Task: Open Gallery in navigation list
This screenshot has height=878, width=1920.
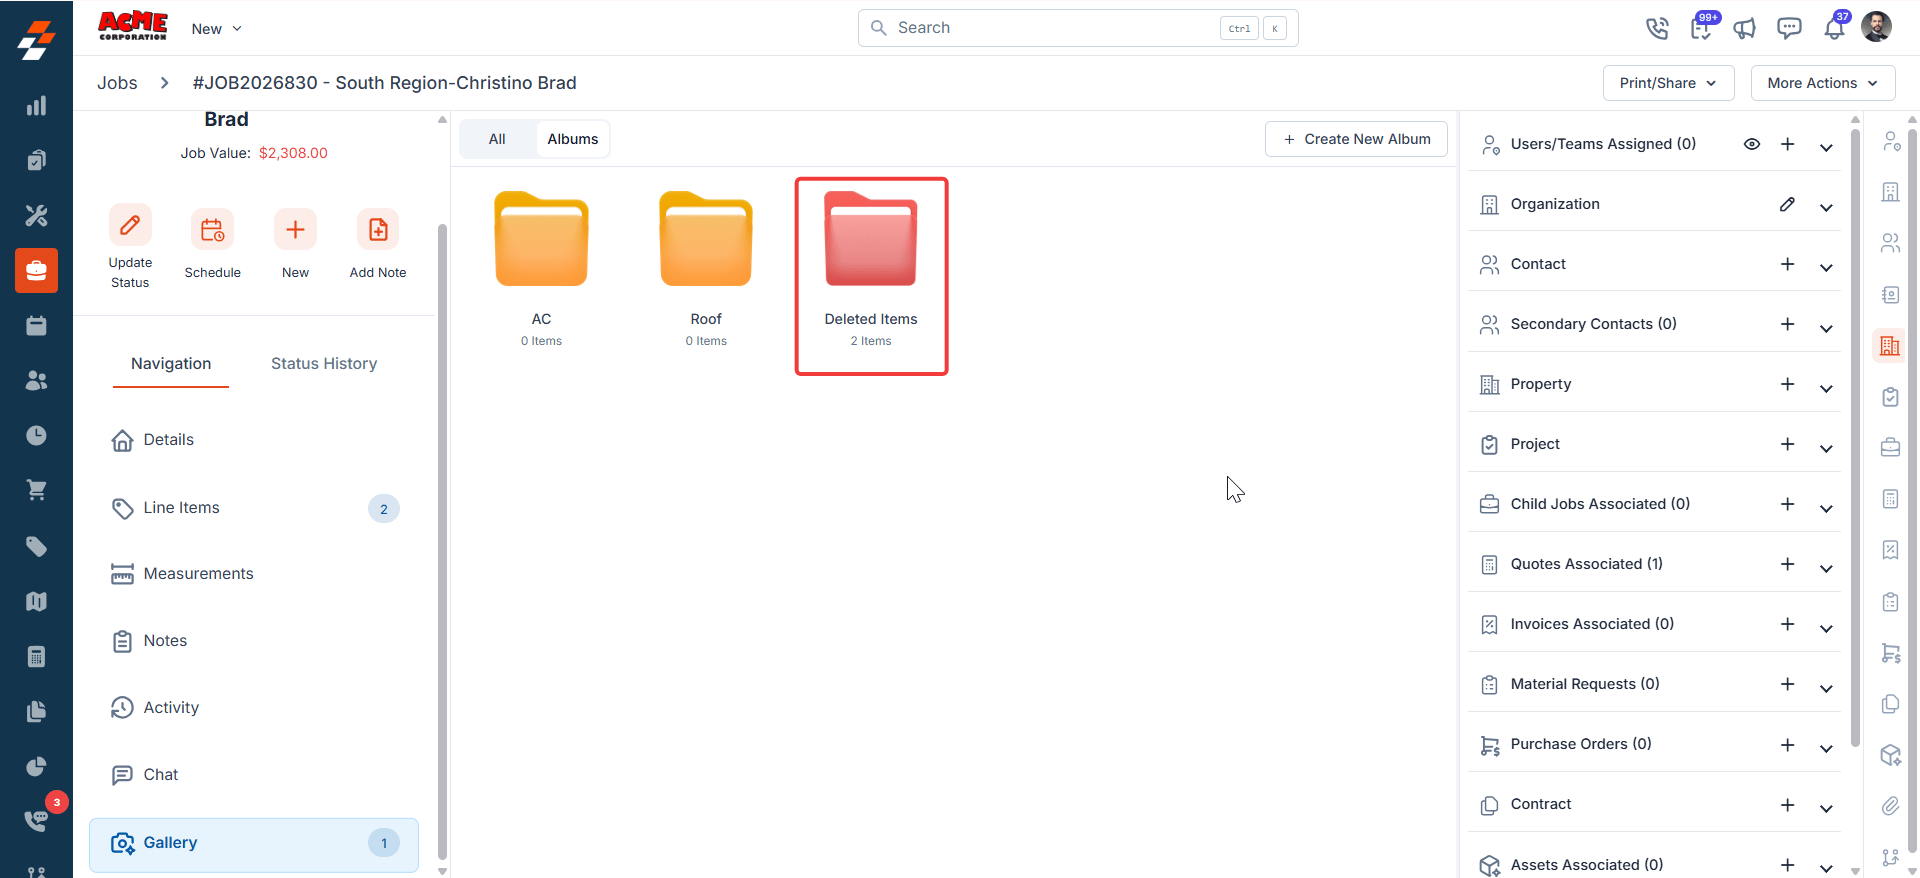Action: coord(254,844)
